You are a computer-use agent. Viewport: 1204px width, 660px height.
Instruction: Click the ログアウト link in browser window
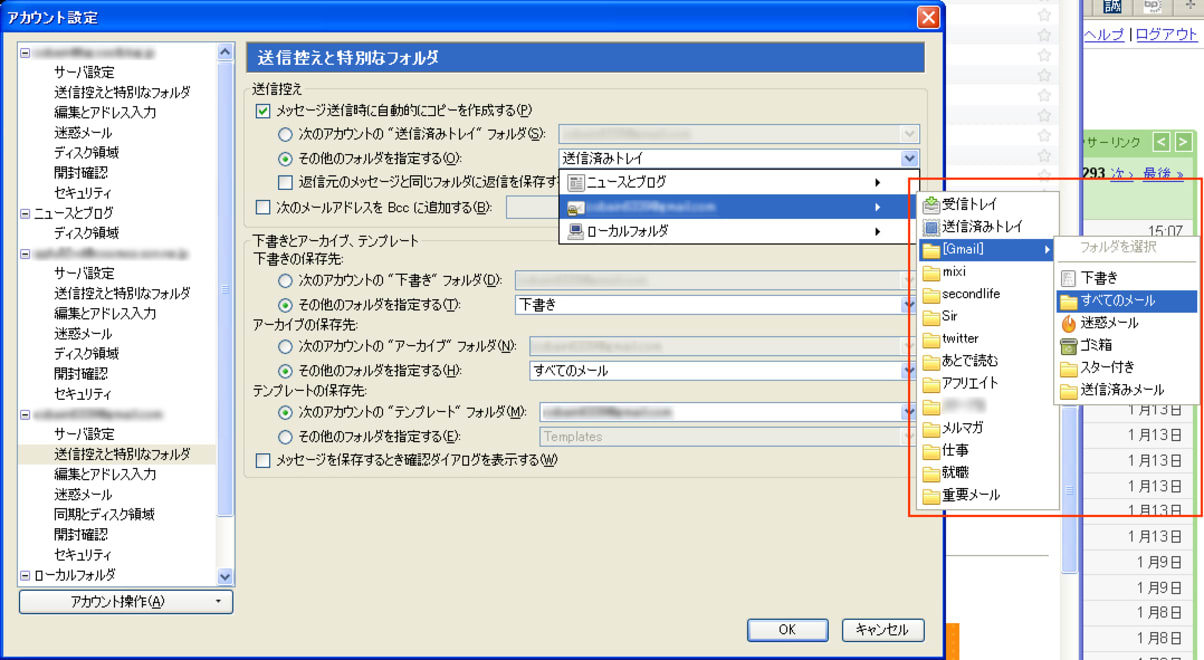(1166, 34)
